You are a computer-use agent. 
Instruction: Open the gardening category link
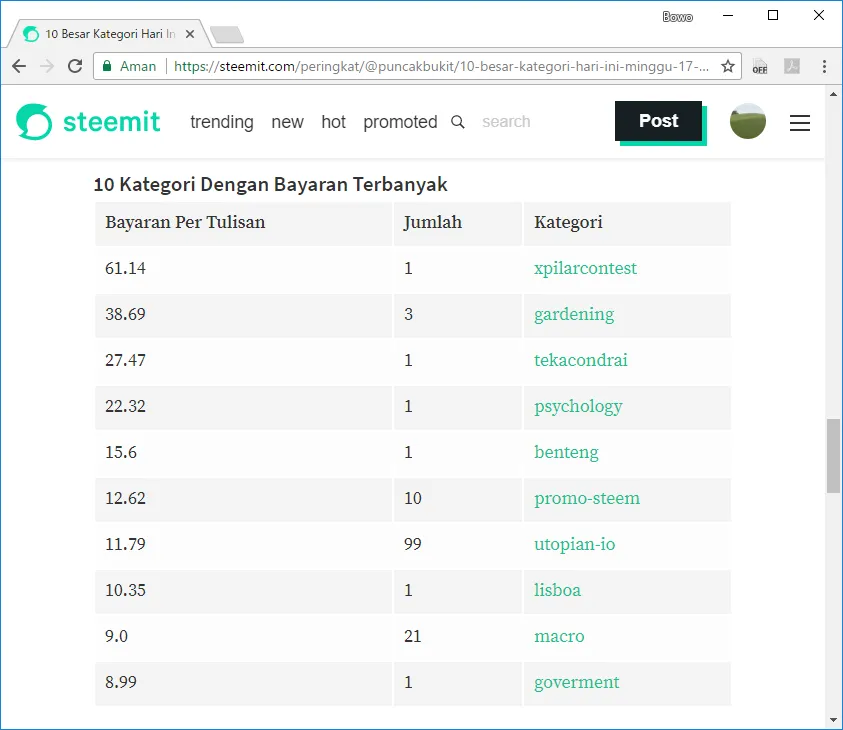[574, 314]
